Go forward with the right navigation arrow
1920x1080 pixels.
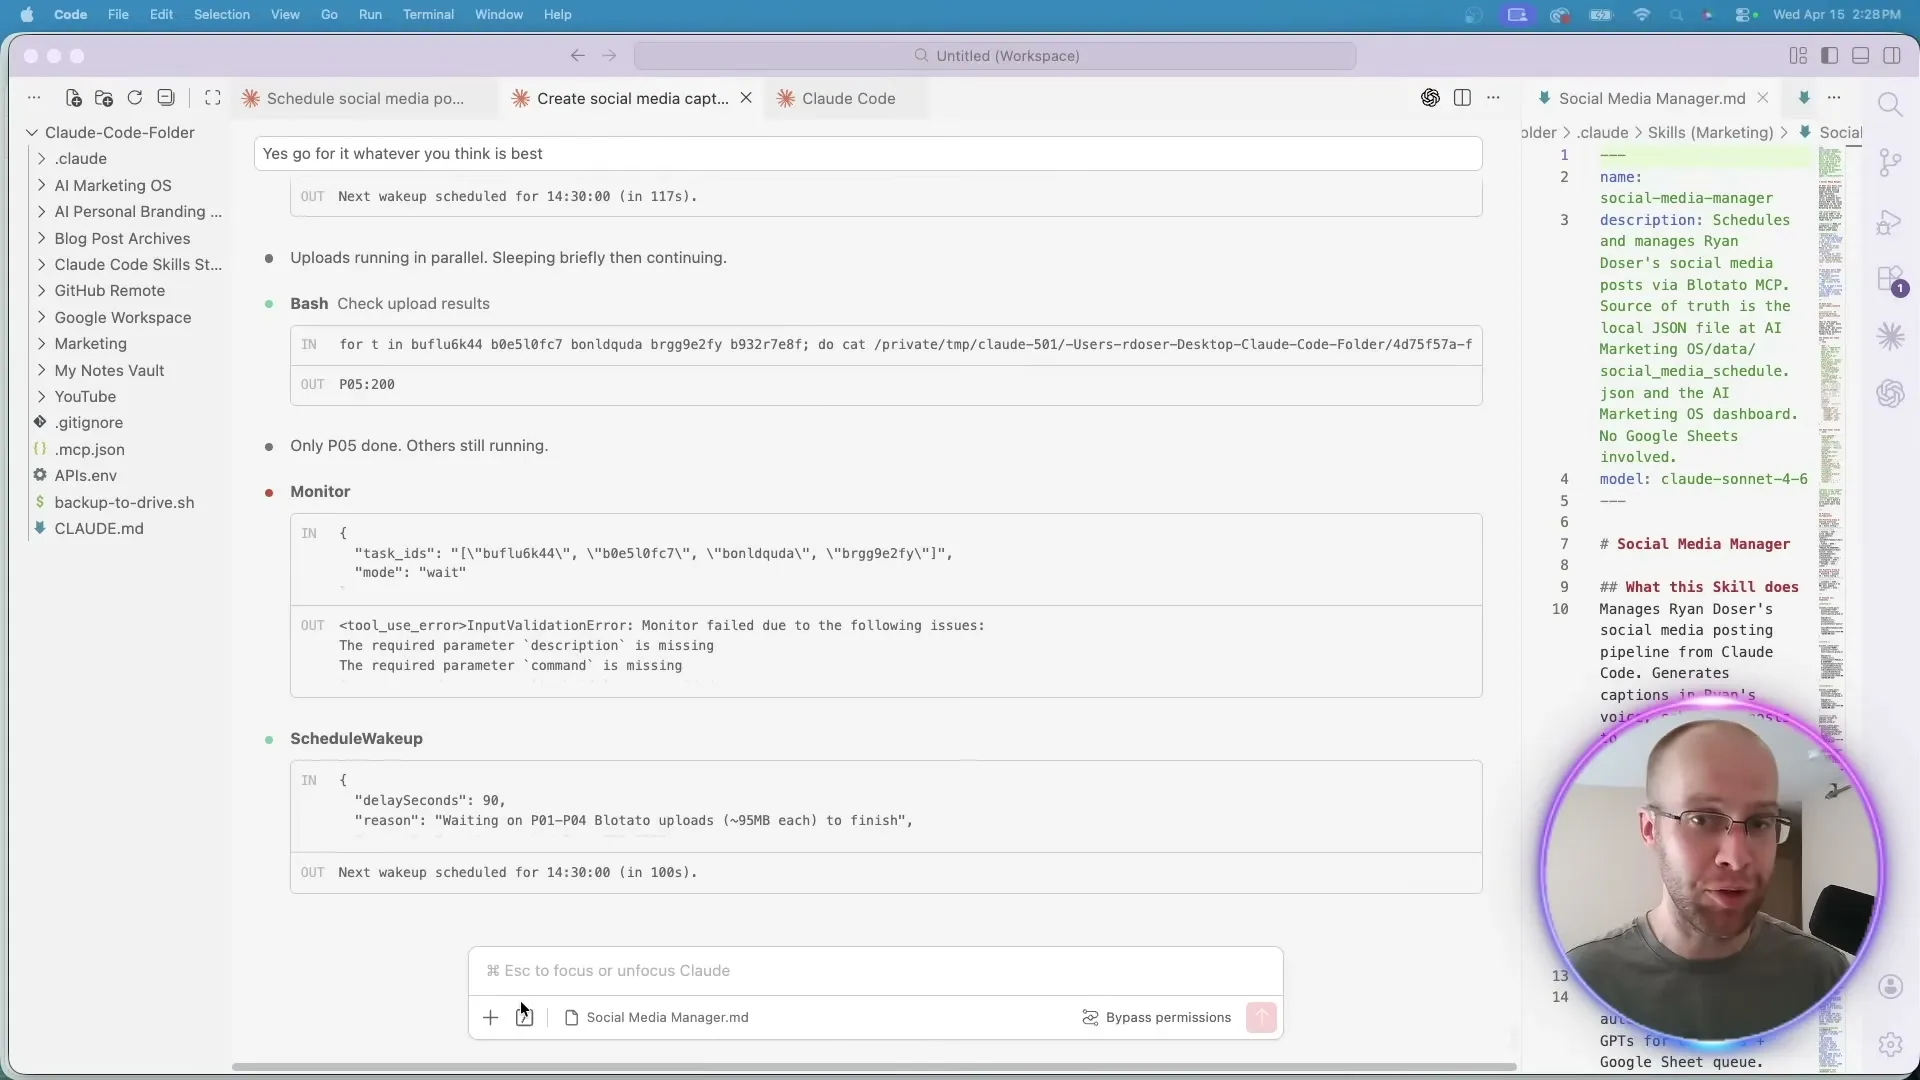[609, 56]
